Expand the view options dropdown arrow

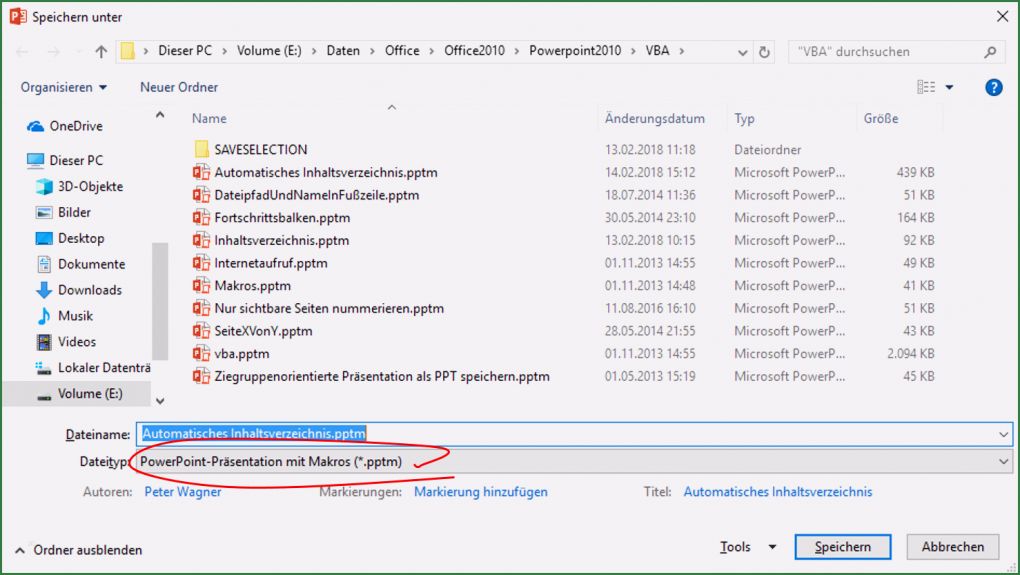[949, 87]
